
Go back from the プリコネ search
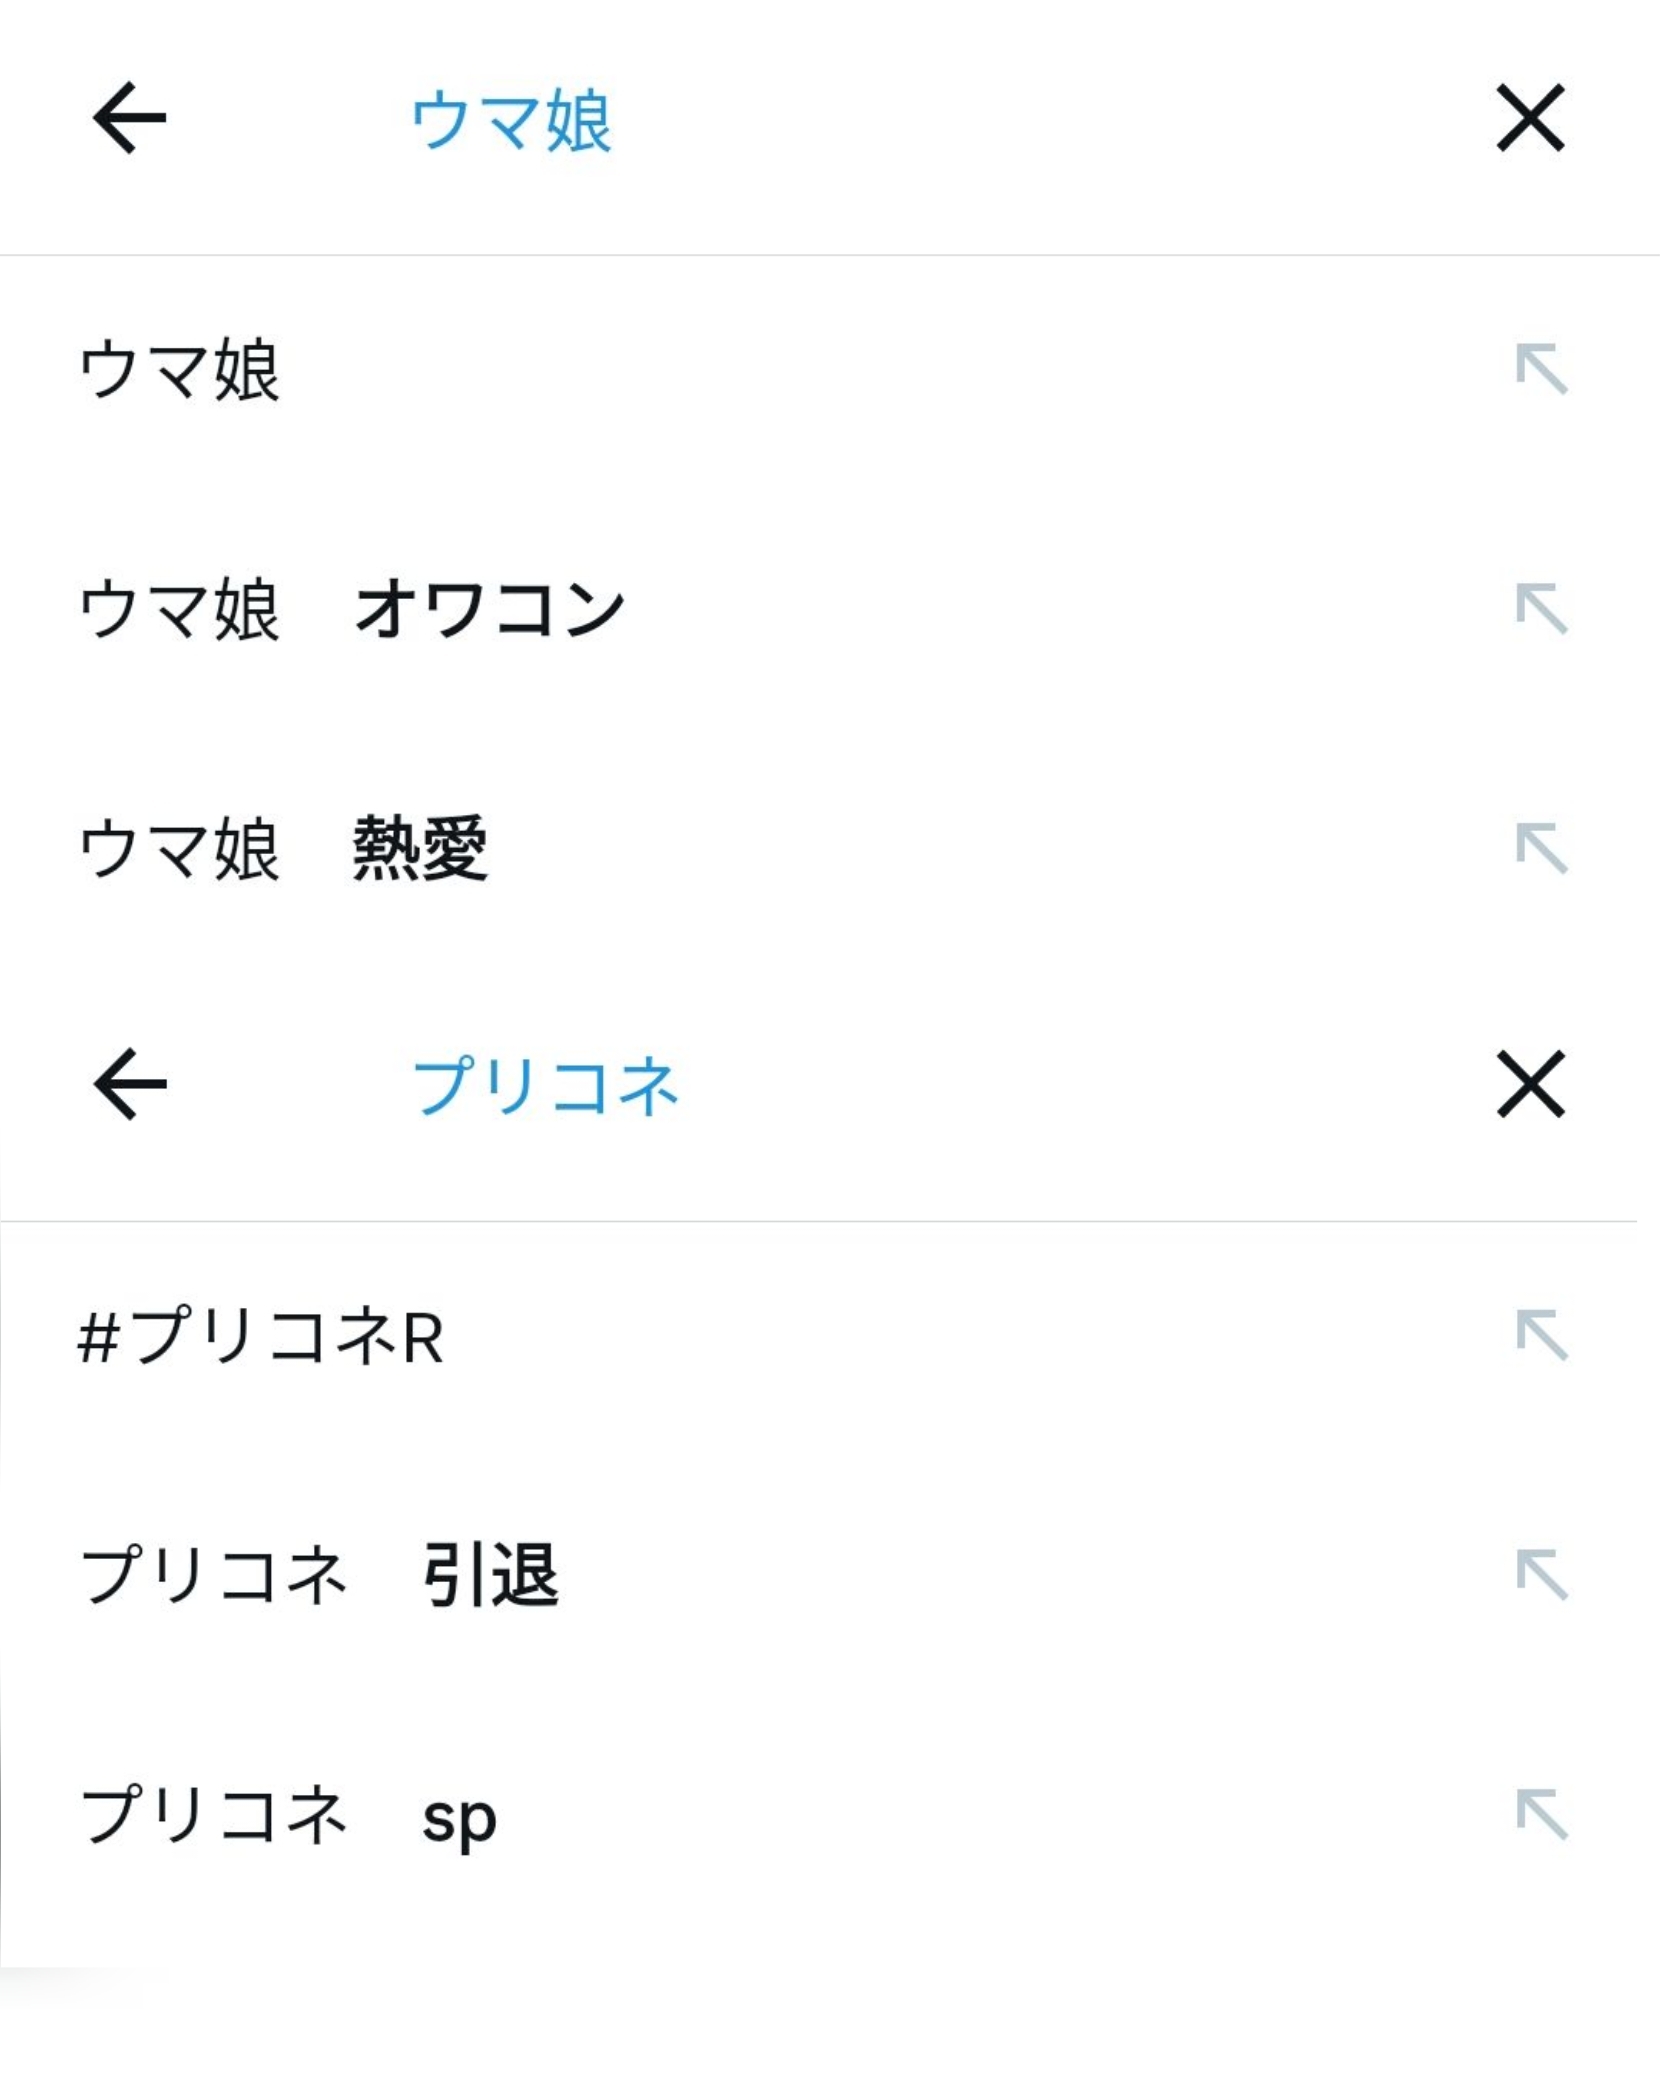[129, 1084]
